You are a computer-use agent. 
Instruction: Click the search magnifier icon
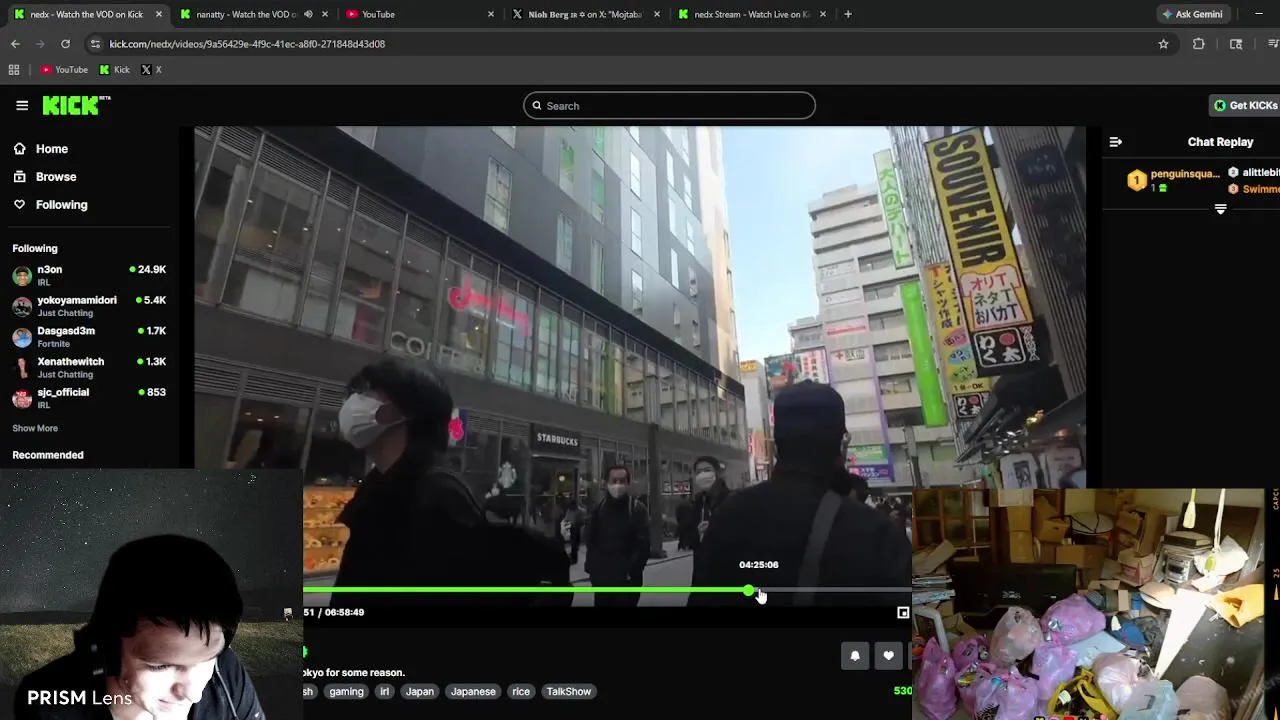(537, 106)
